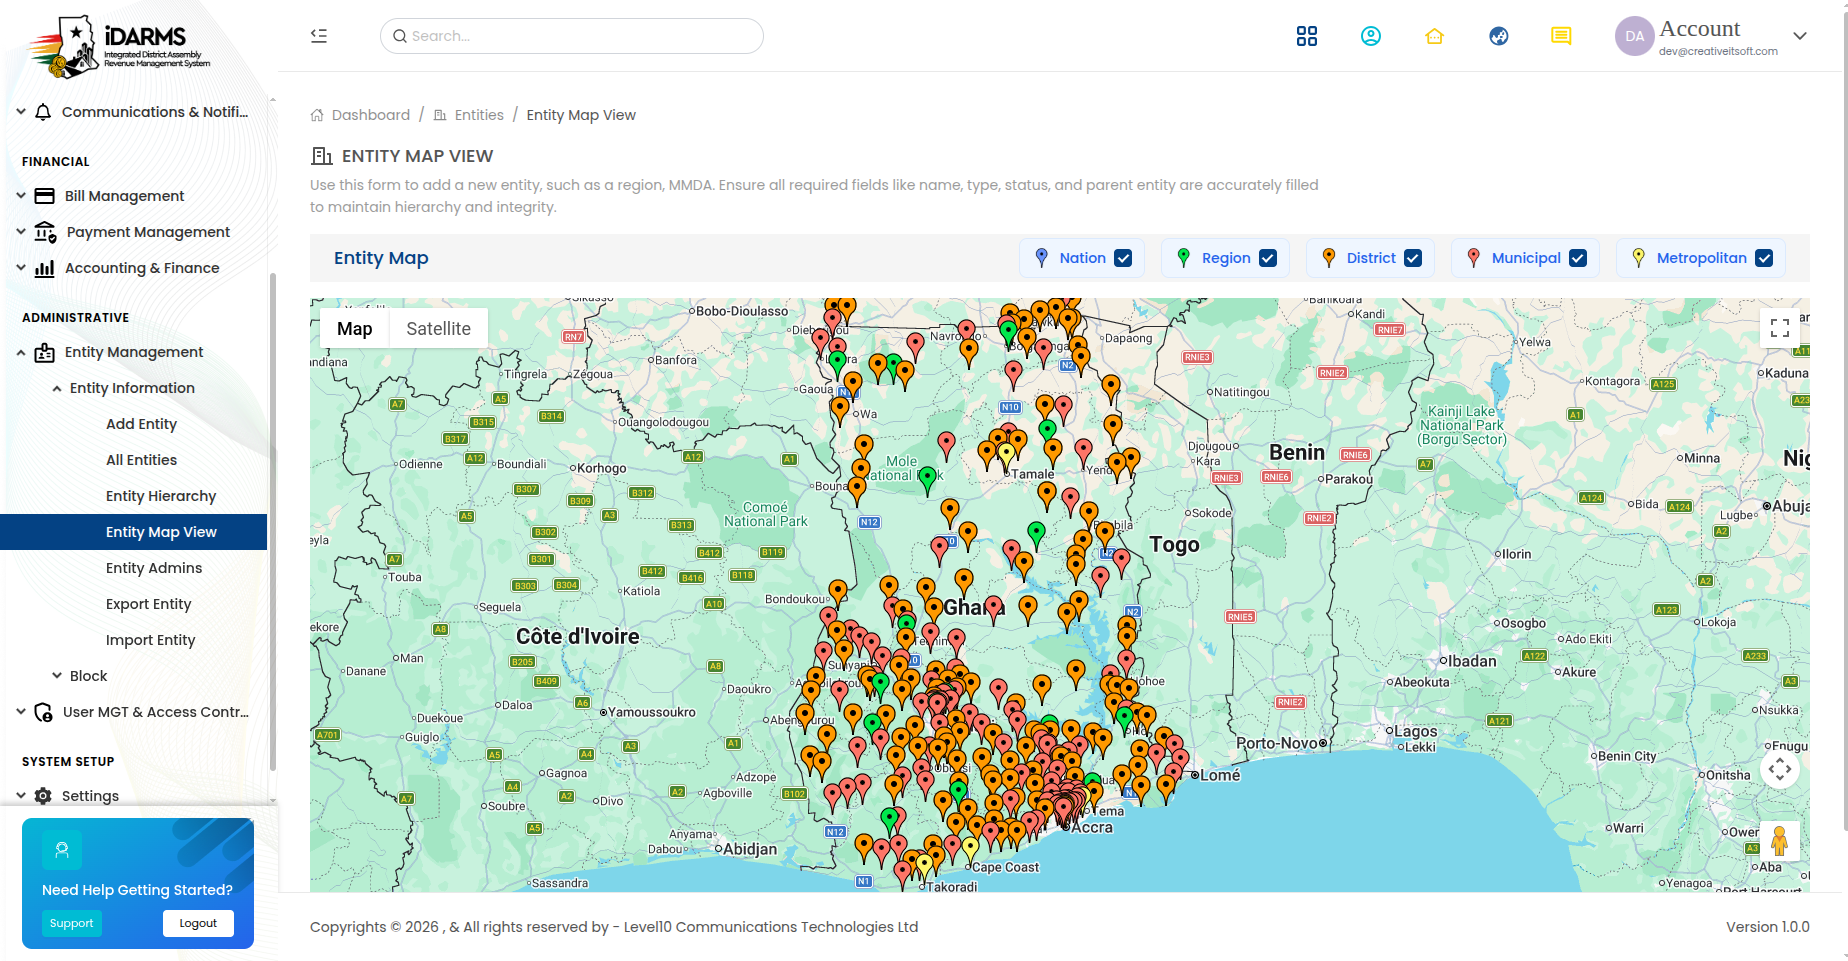The height and width of the screenshot is (961, 1848).
Task: Open the yellow messages chat icon
Action: [x=1561, y=36]
